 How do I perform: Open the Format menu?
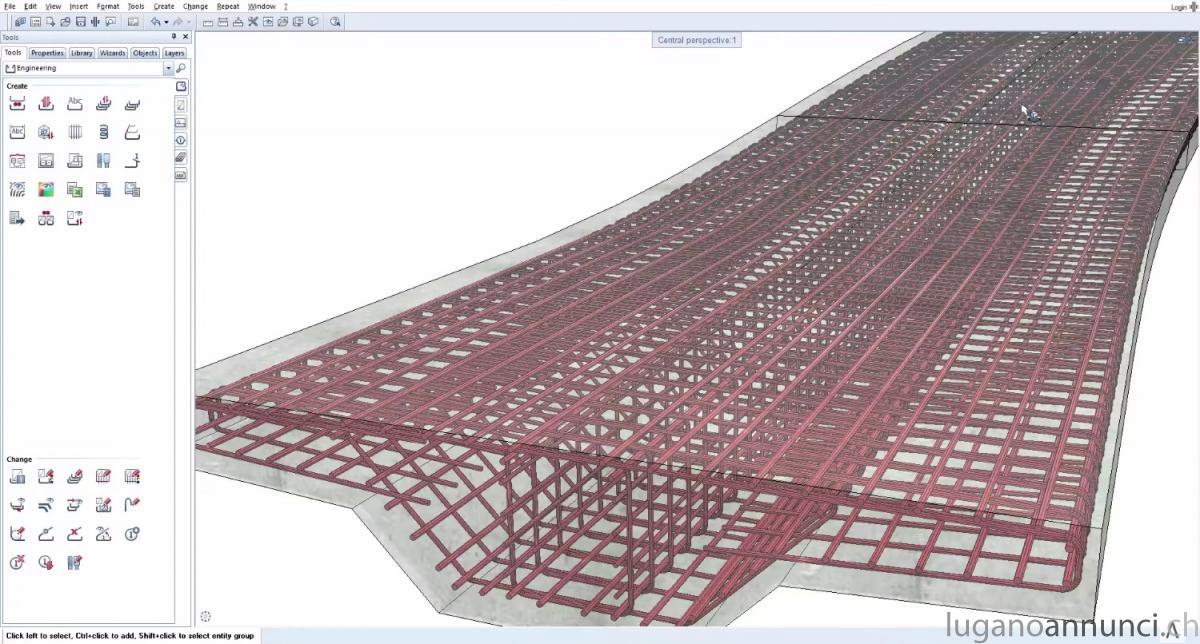coord(108,6)
